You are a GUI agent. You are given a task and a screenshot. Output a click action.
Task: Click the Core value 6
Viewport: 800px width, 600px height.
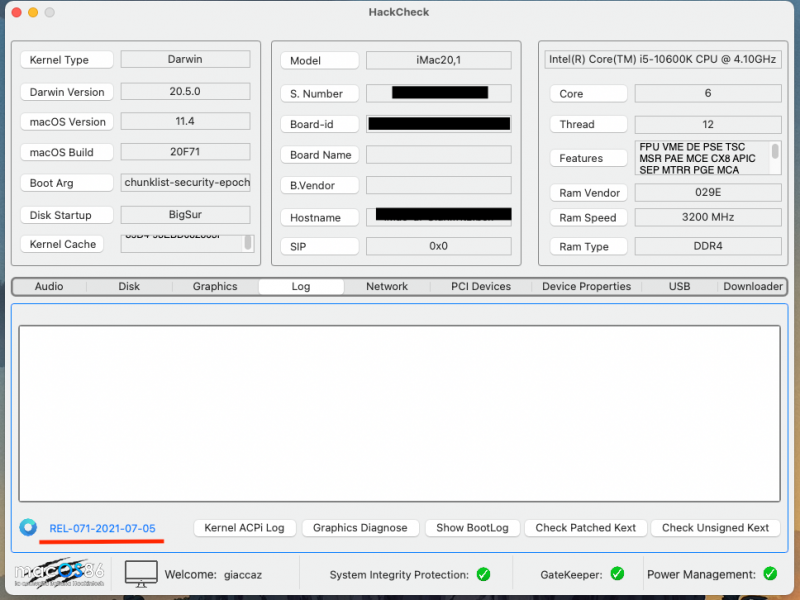pyautogui.click(x=708, y=93)
